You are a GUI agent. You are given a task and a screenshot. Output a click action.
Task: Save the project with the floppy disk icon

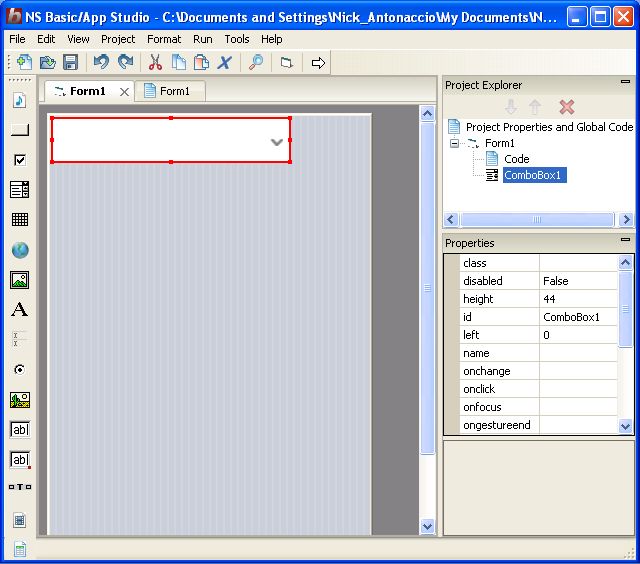click(x=71, y=62)
